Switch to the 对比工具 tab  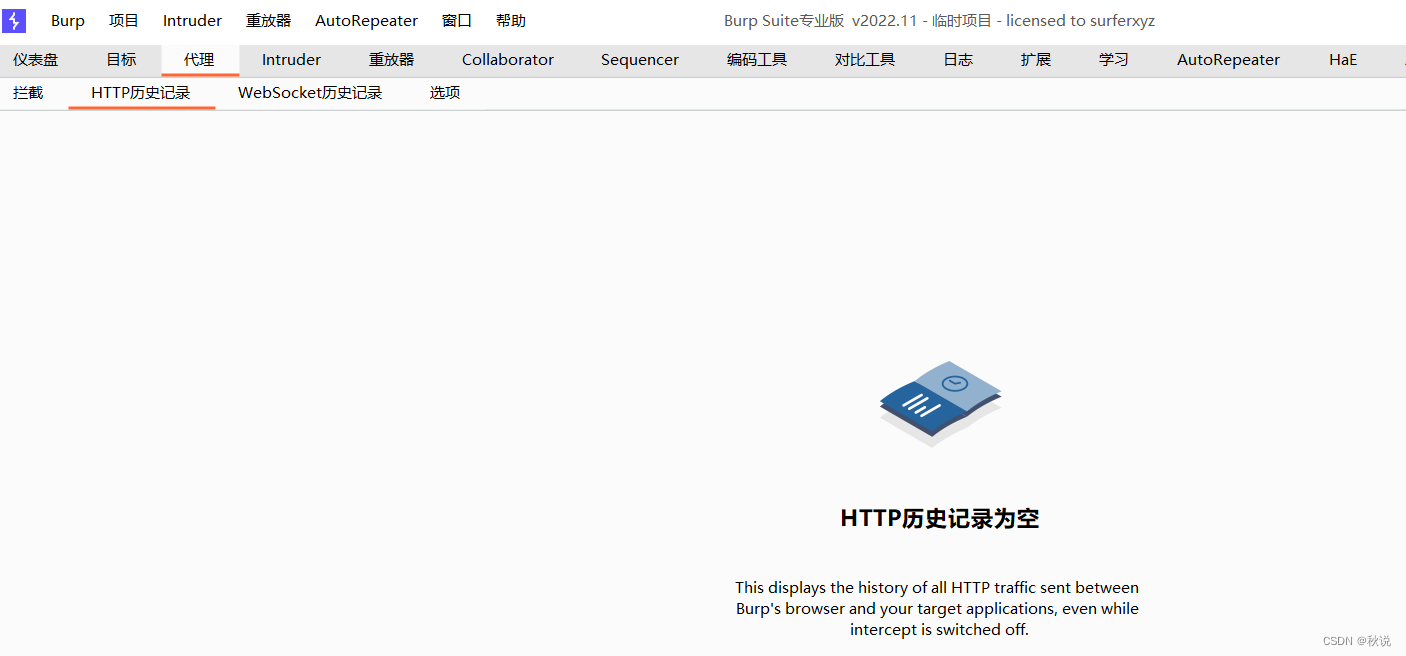click(x=865, y=60)
